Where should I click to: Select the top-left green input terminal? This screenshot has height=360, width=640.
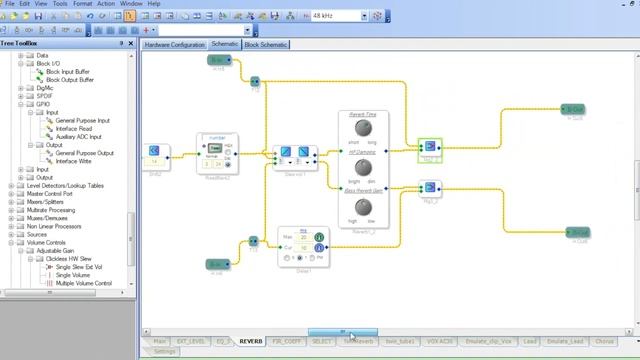(219, 60)
